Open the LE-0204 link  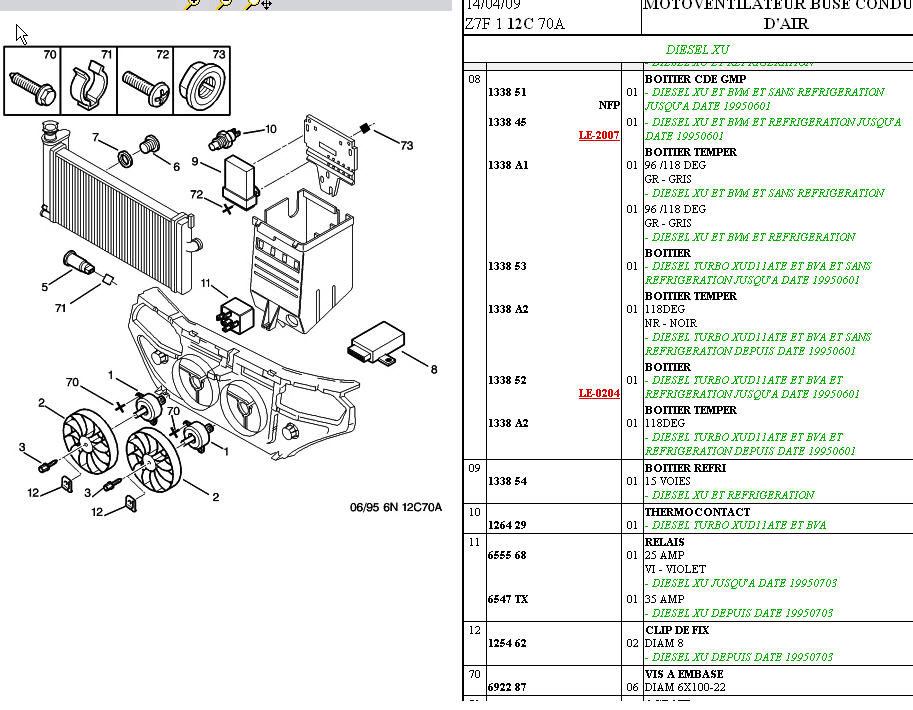pos(599,393)
